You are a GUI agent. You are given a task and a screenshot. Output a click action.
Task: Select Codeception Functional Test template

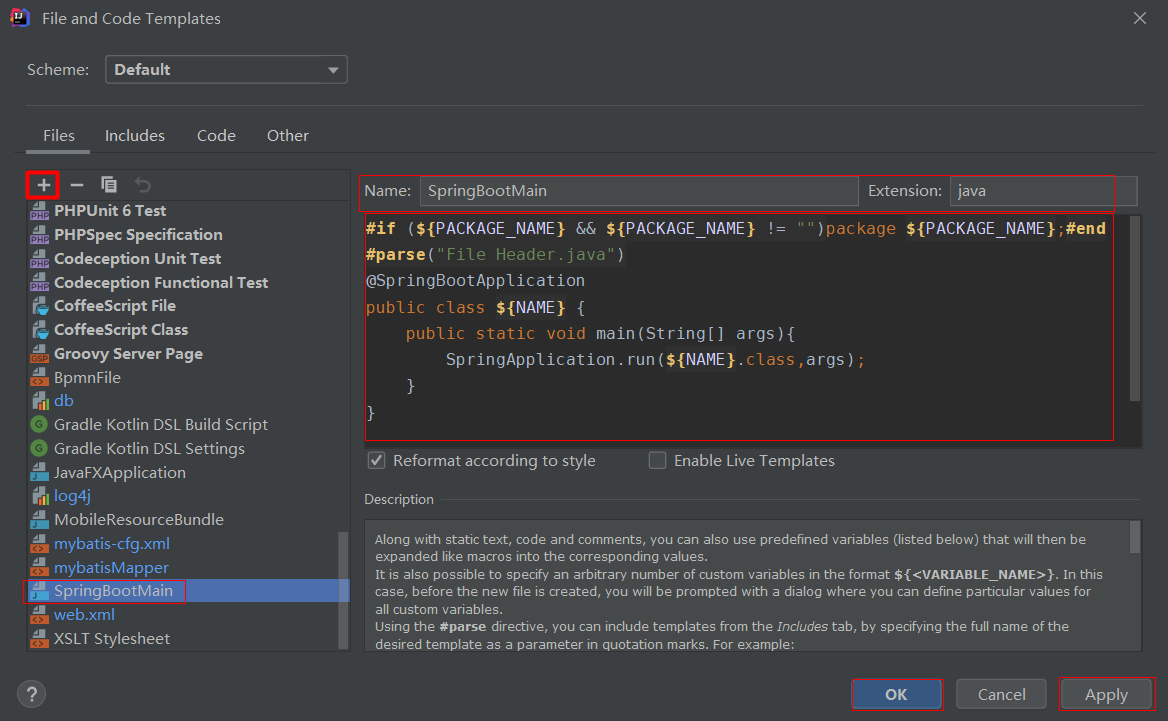click(188, 282)
